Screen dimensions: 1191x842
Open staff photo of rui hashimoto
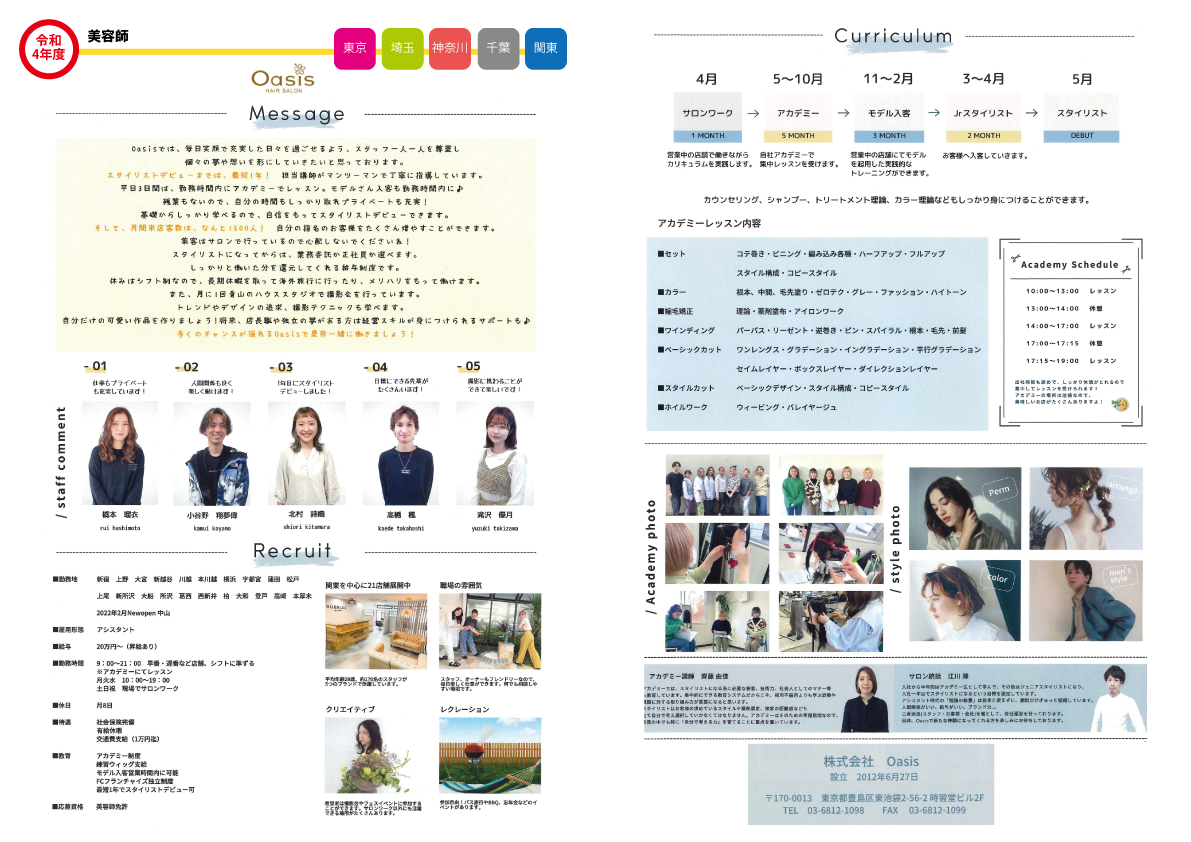[x=119, y=453]
